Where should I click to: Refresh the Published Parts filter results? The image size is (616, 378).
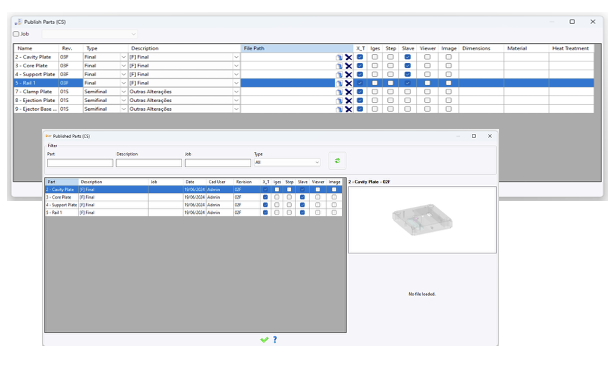pos(337,161)
